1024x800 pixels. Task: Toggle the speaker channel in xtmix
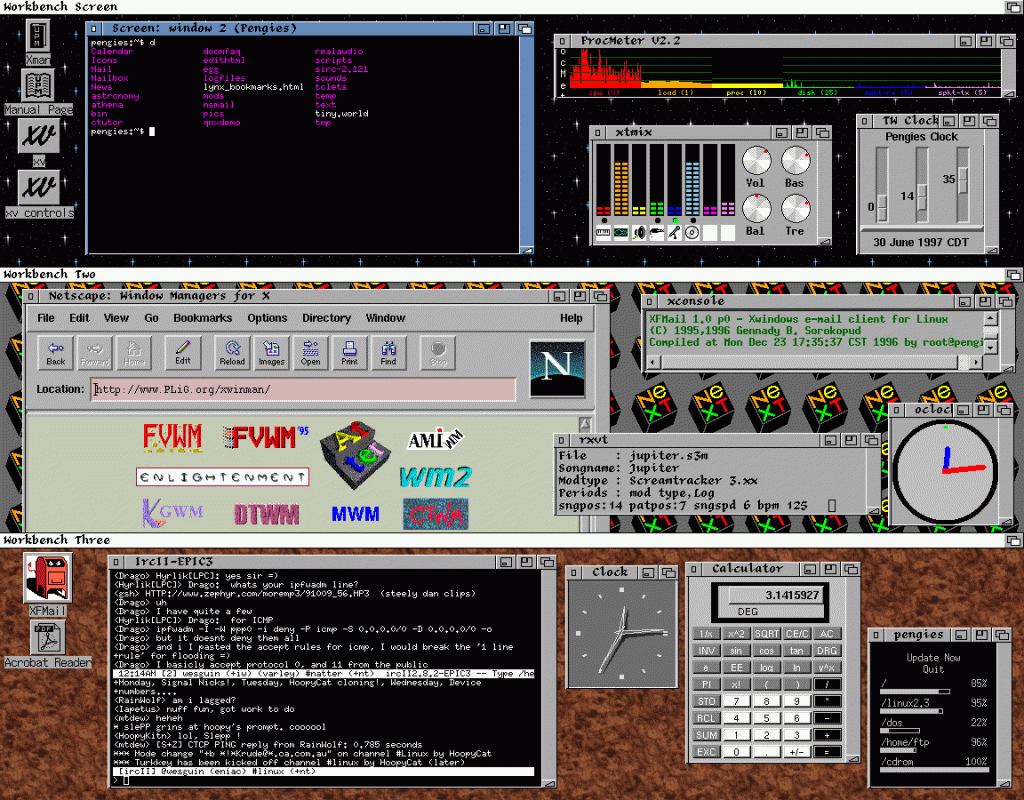coord(639,233)
